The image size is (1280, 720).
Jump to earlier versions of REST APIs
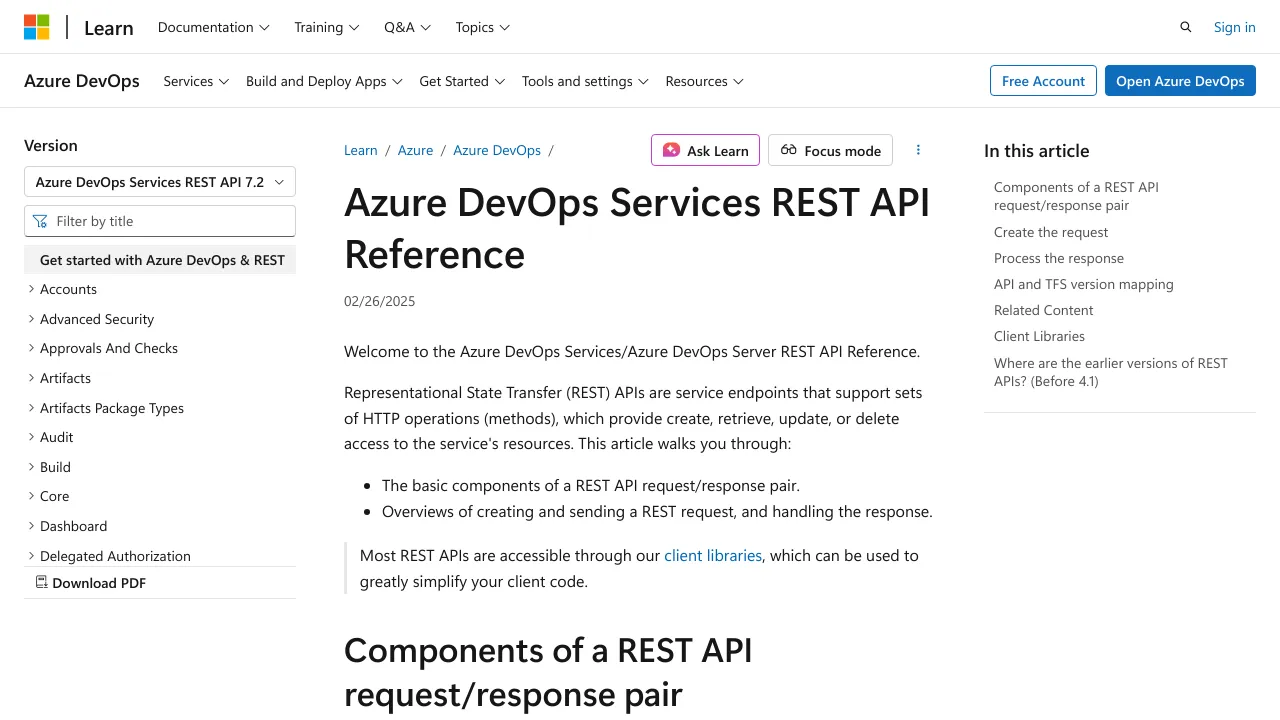coord(1111,372)
